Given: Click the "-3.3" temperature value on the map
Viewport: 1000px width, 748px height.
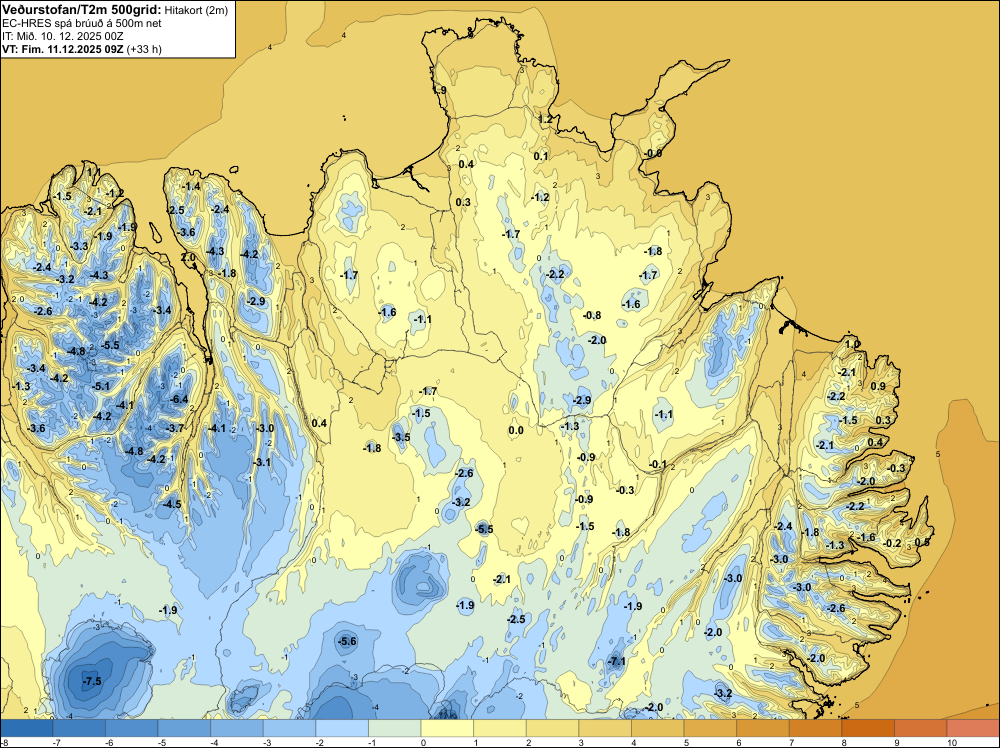Looking at the screenshot, I should [x=79, y=246].
